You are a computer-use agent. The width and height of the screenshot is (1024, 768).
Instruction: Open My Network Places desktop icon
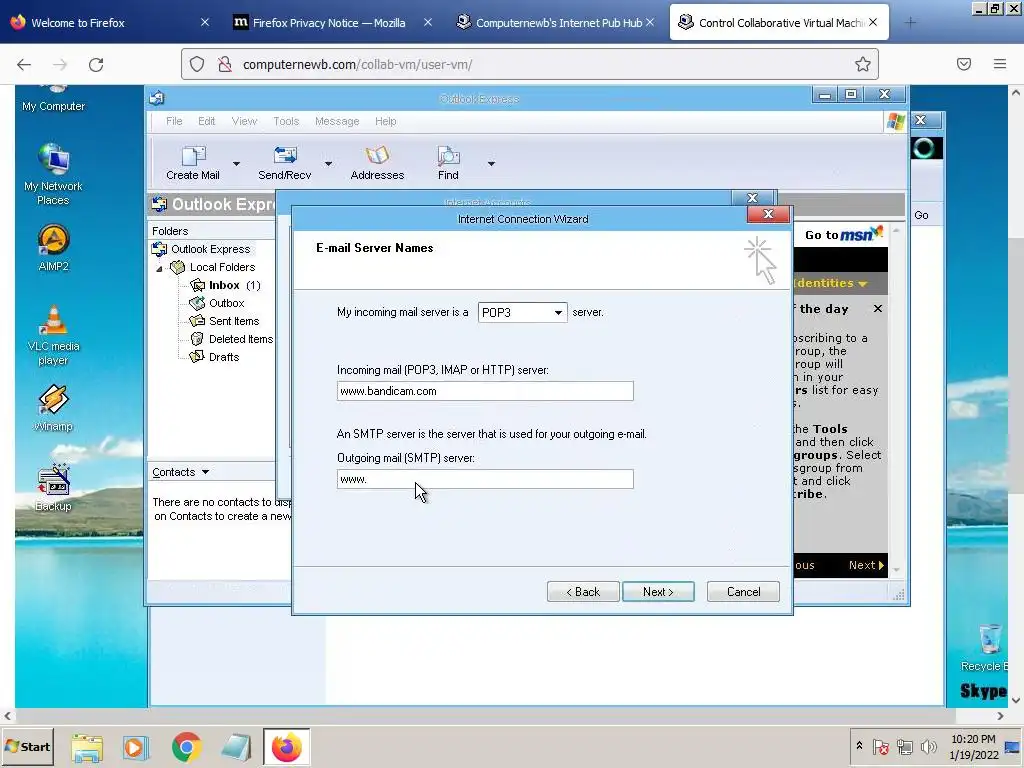click(x=54, y=174)
